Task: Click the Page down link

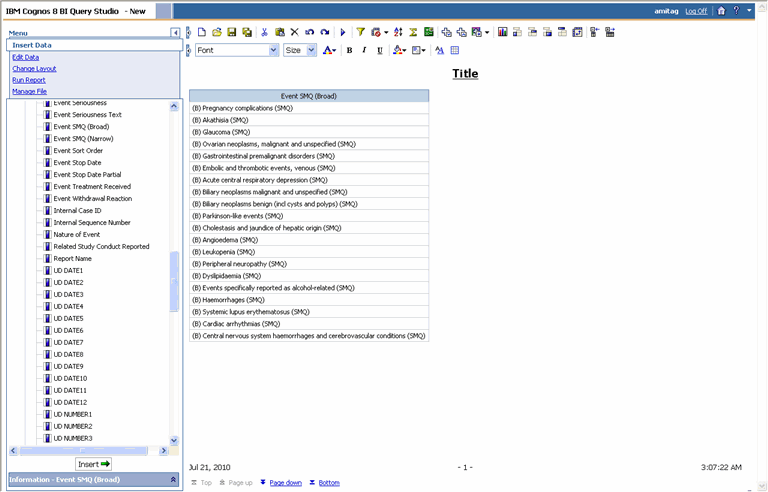Action: [286, 483]
